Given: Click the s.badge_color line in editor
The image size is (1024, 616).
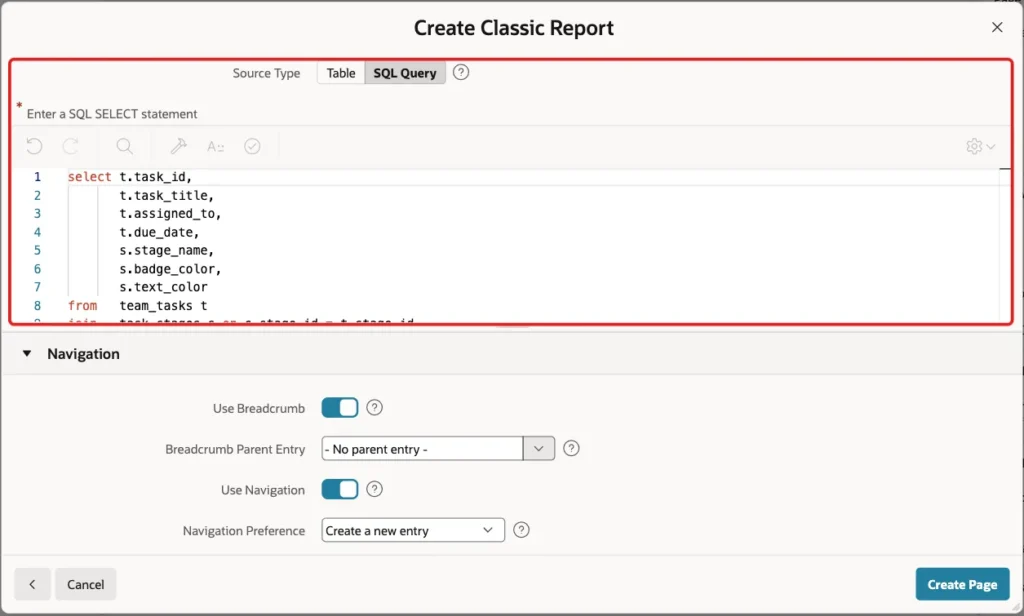Looking at the screenshot, I should (x=170, y=268).
